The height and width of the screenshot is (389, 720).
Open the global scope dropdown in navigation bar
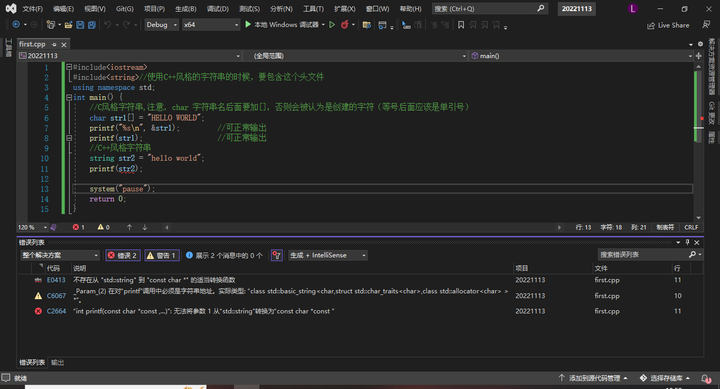(x=359, y=56)
